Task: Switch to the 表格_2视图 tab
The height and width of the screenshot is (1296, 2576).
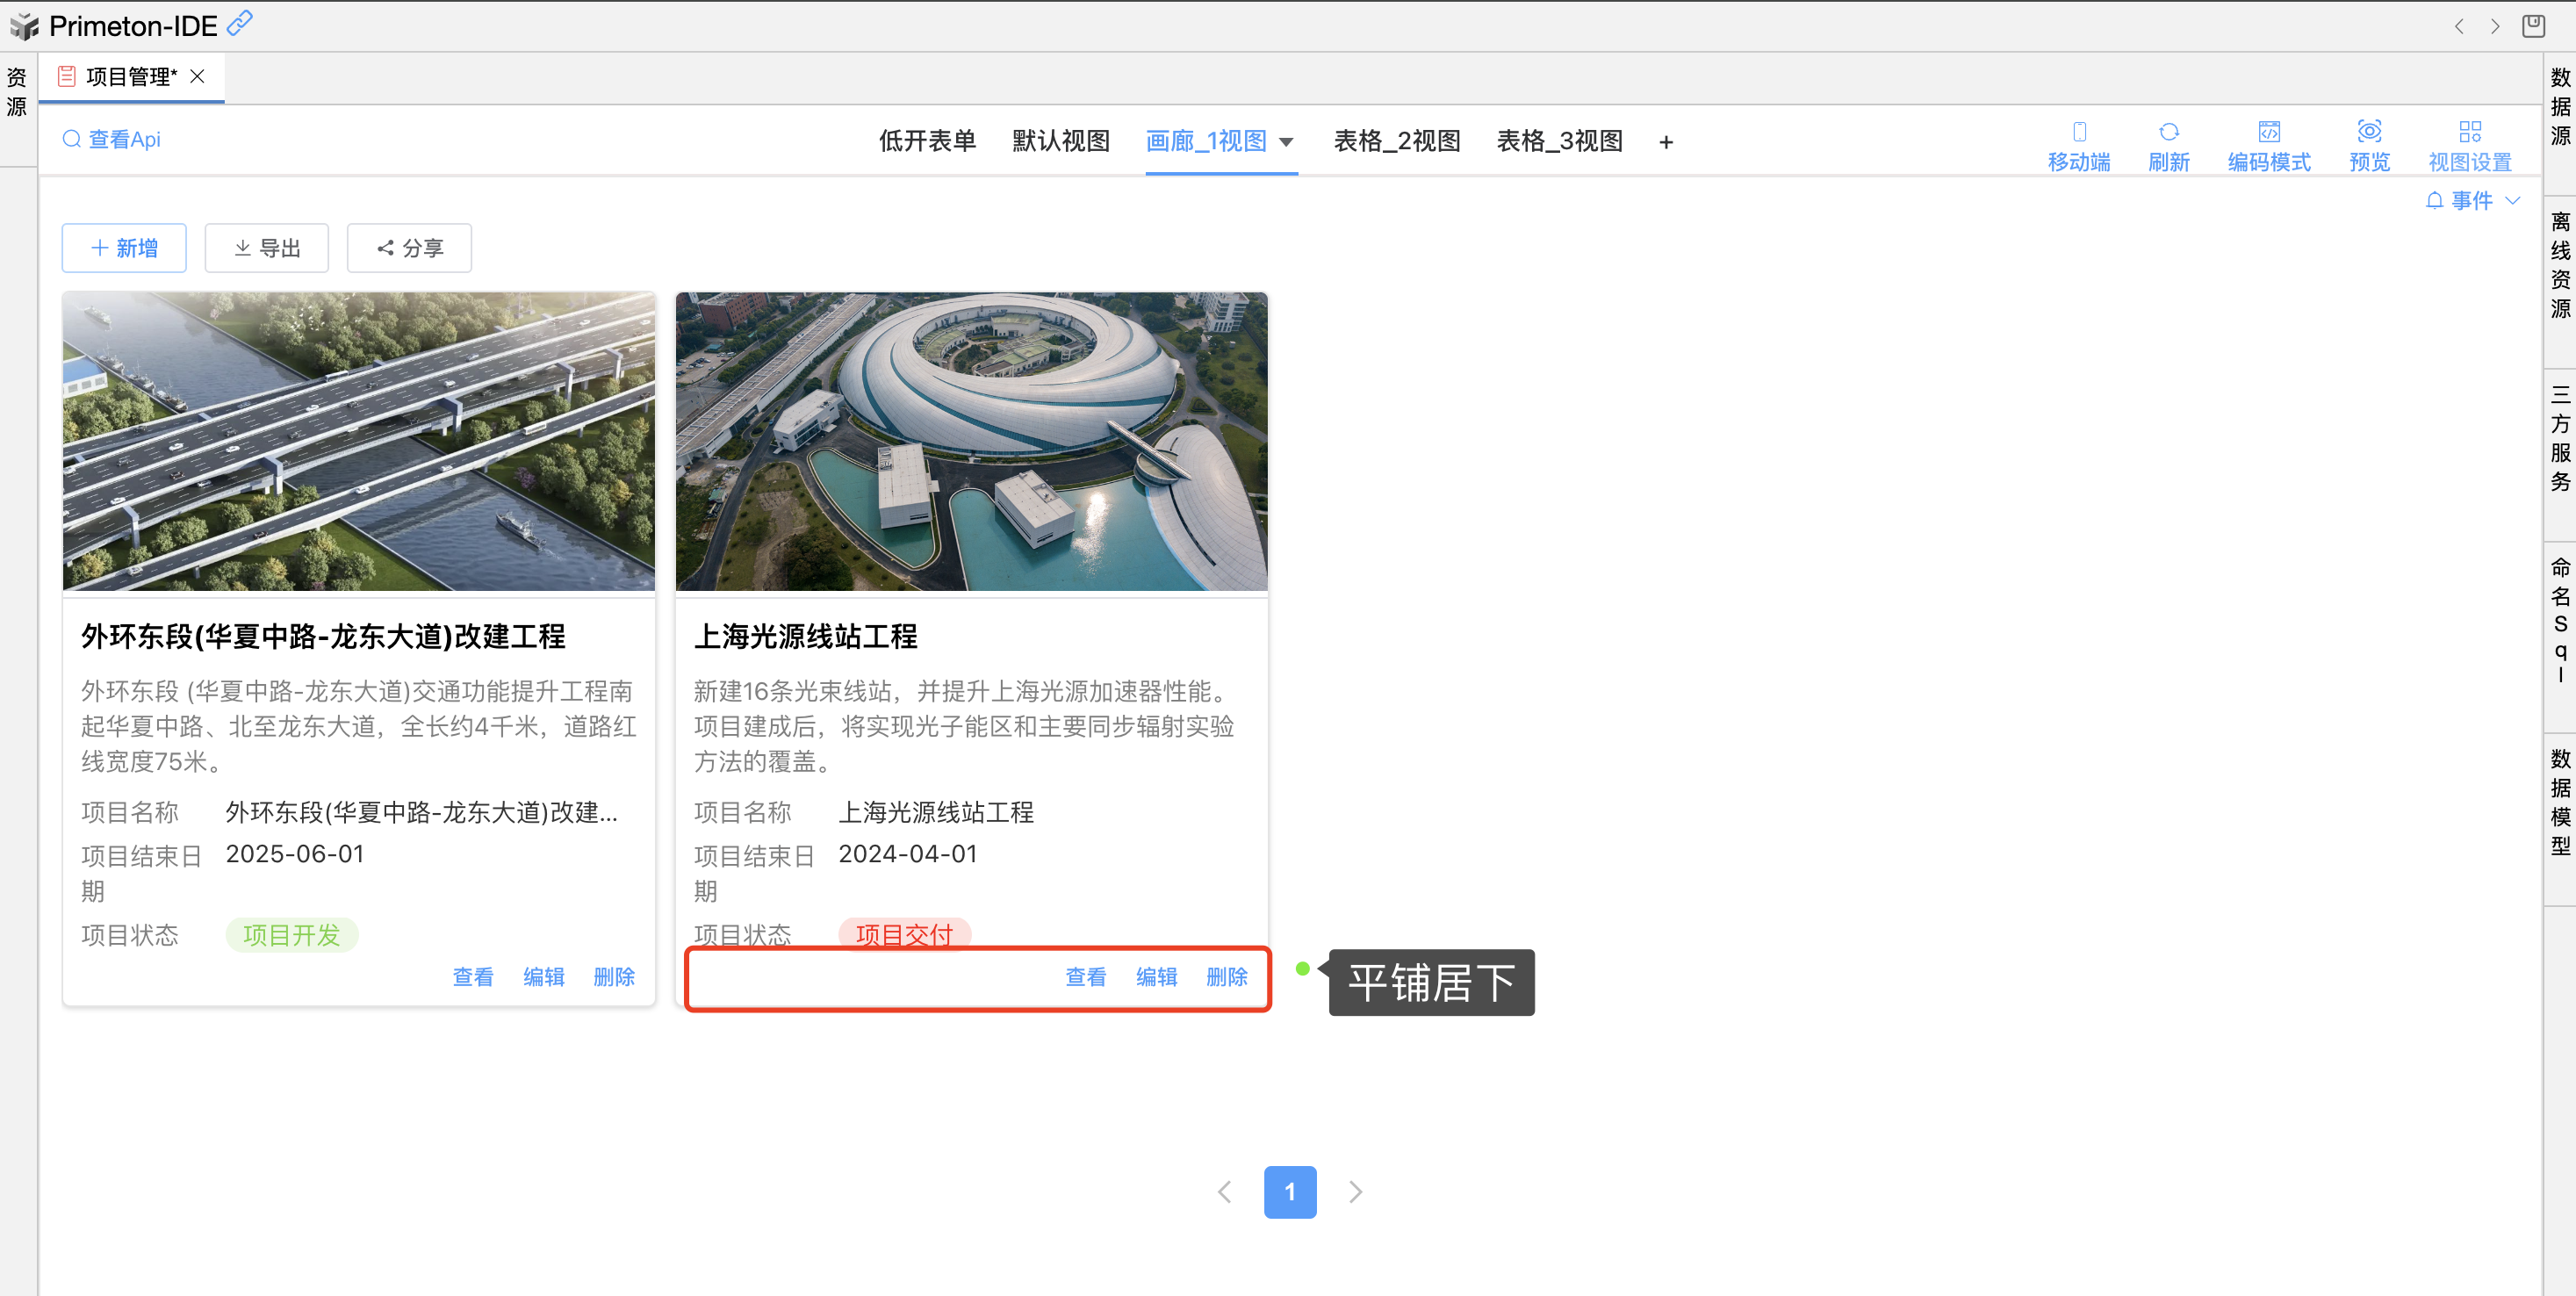Action: (1397, 141)
